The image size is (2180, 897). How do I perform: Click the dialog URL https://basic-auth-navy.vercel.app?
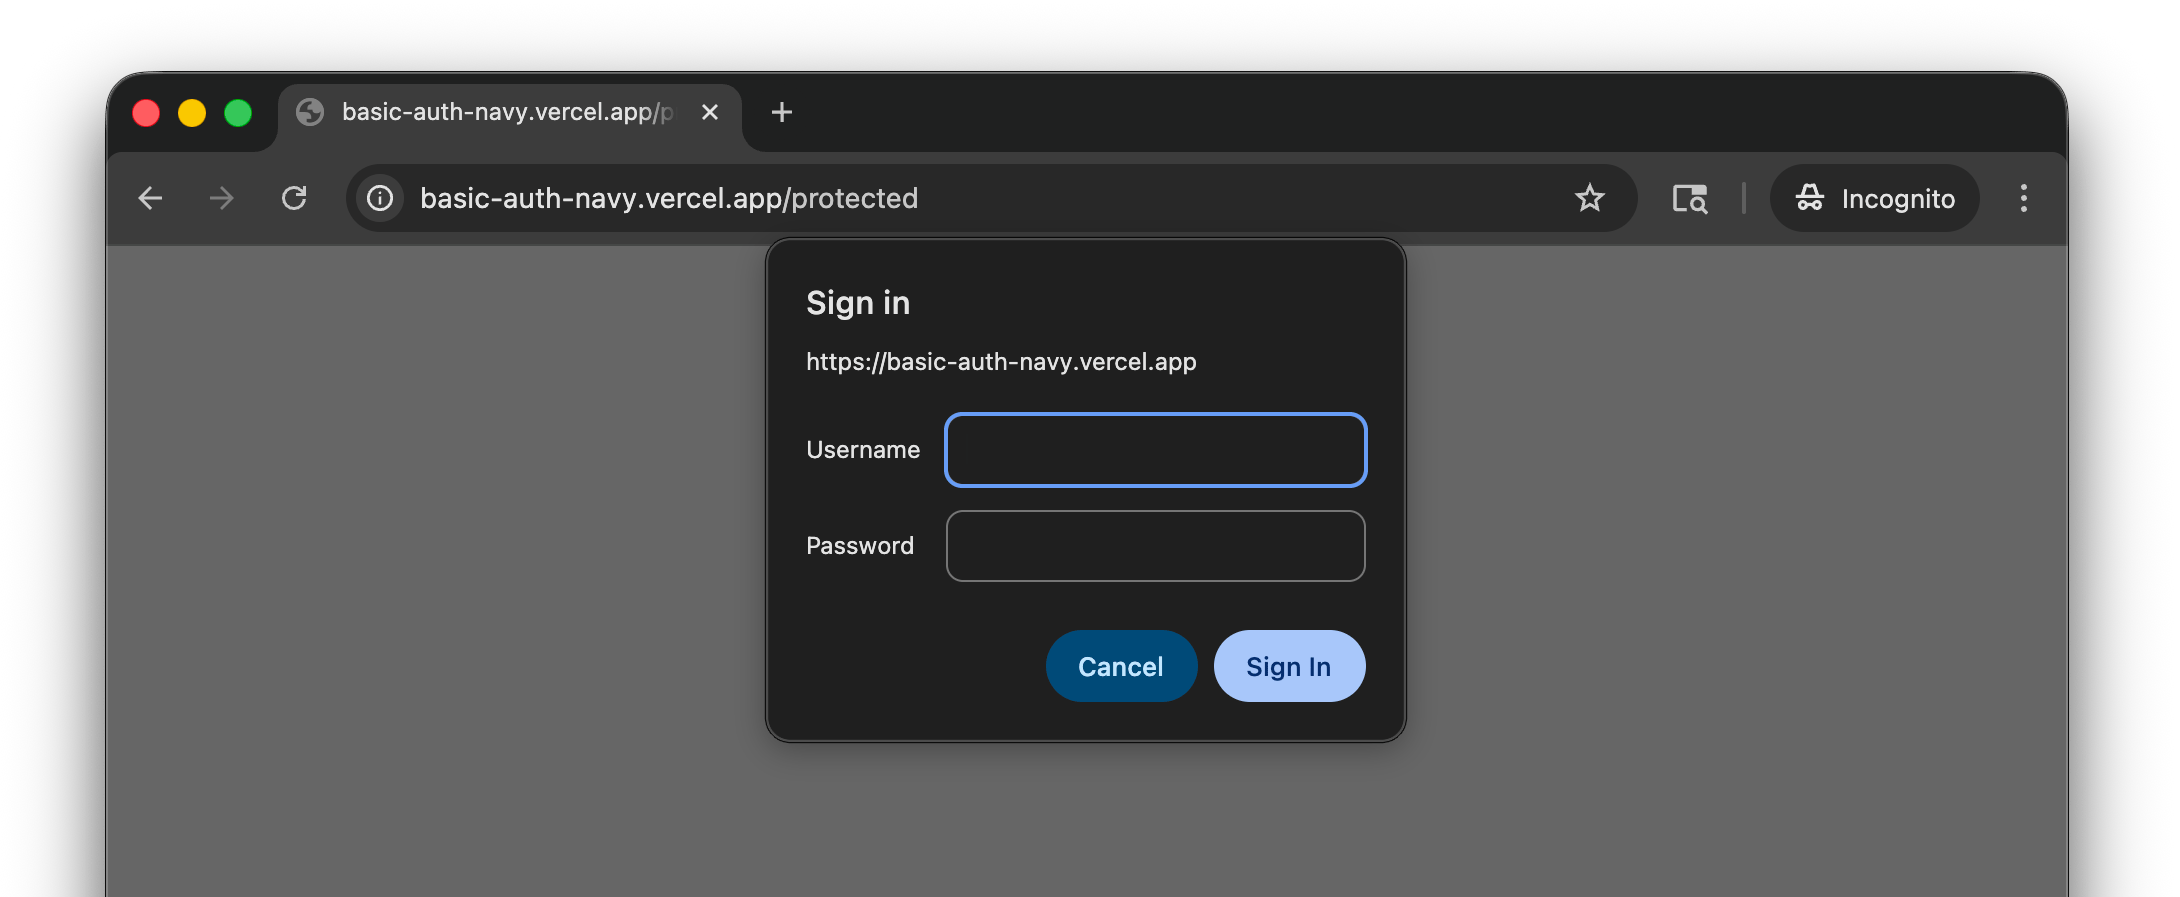click(x=1001, y=361)
